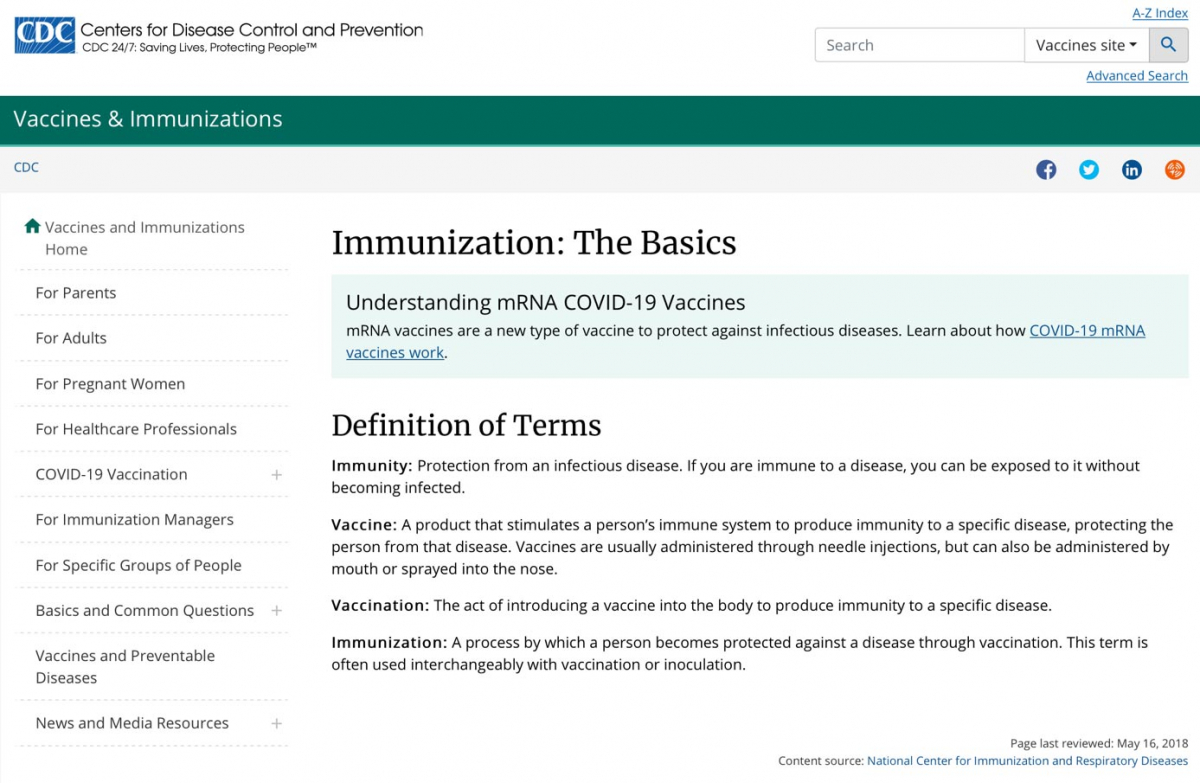Click the green home icon in sidebar

pos(32,227)
